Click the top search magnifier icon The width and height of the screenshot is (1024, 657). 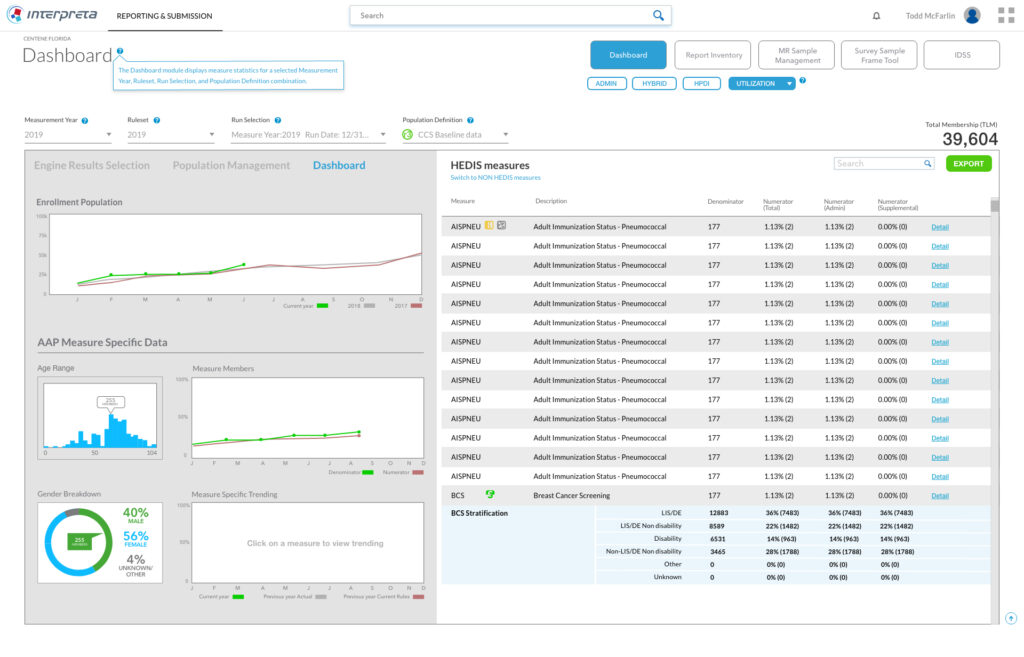click(658, 16)
